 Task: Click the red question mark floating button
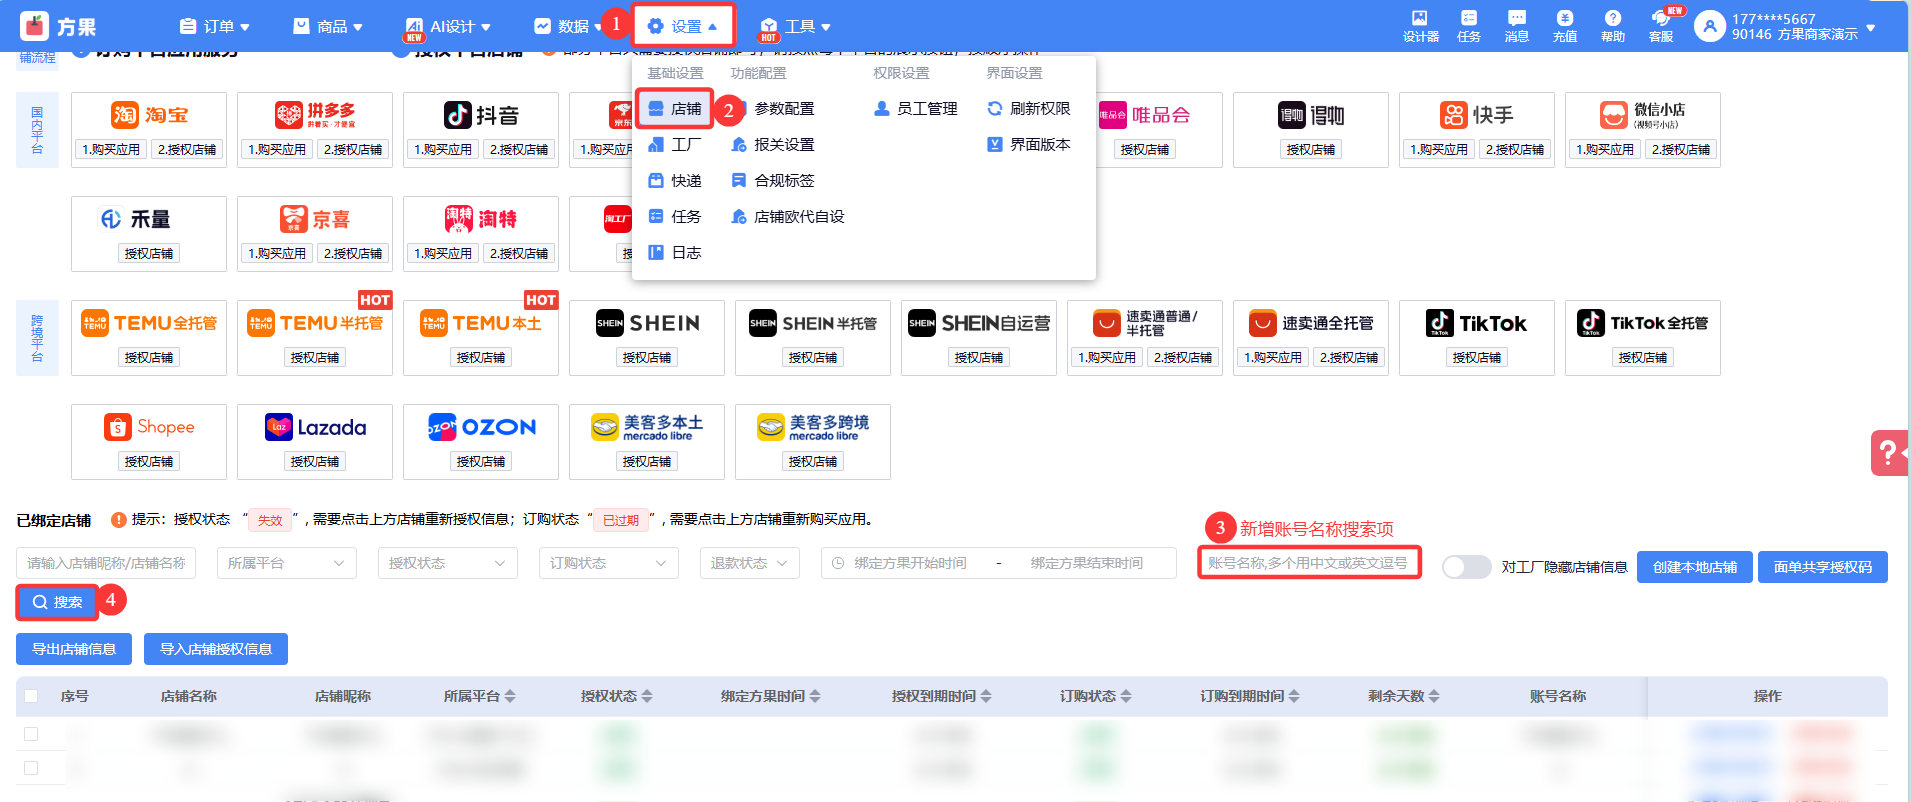tap(1888, 453)
